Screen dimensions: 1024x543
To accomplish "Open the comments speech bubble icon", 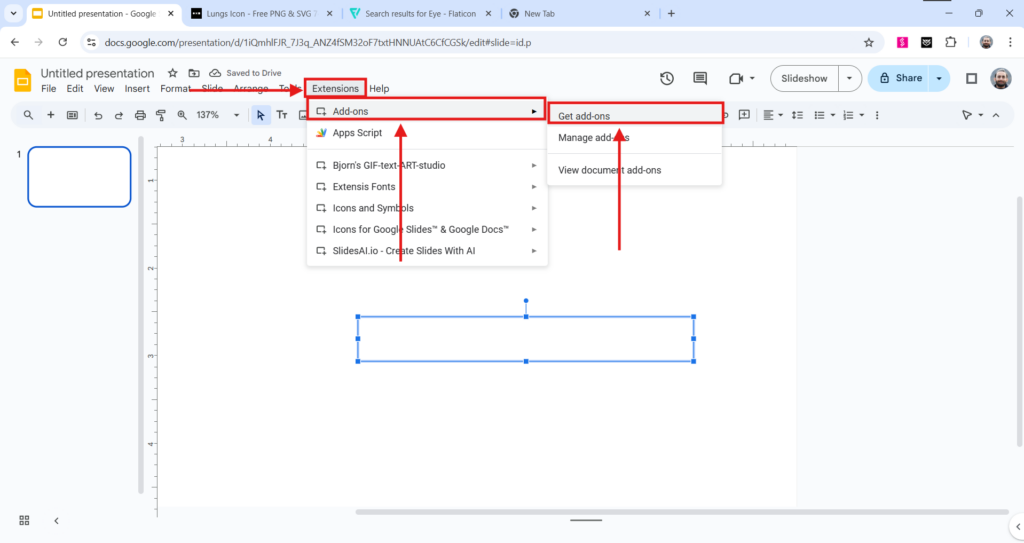I will pos(700,78).
